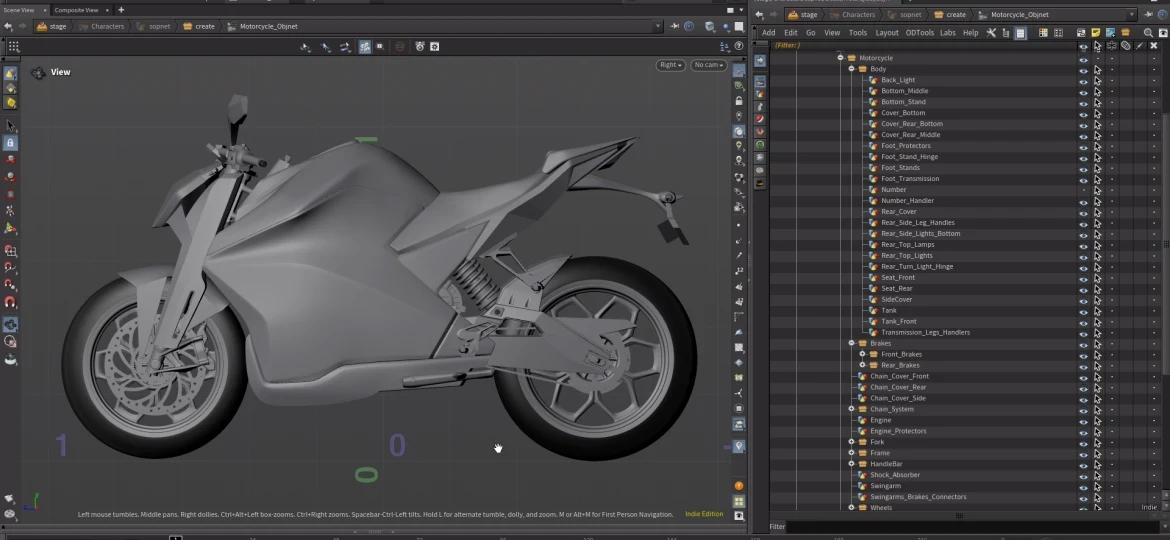
Task: Pin the Scene View path with pin icon
Action: click(675, 26)
